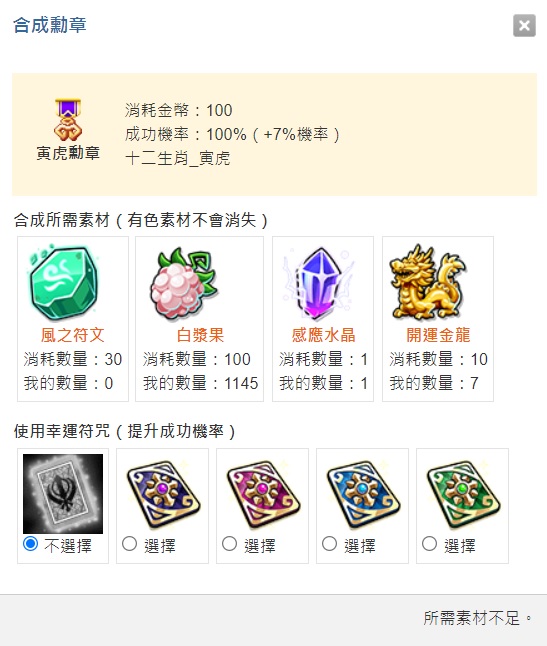Viewport: 547px width, 646px height.
Task: Click the purple 感應水晶 crystal icon
Action: 318,283
